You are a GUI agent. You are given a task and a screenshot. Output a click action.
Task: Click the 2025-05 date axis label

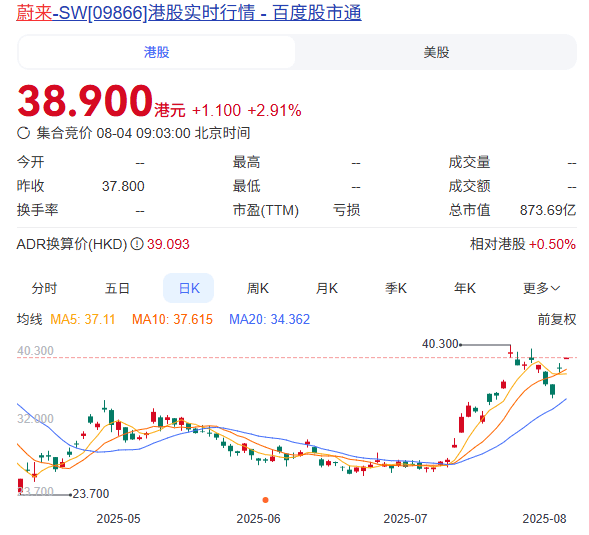(x=118, y=519)
